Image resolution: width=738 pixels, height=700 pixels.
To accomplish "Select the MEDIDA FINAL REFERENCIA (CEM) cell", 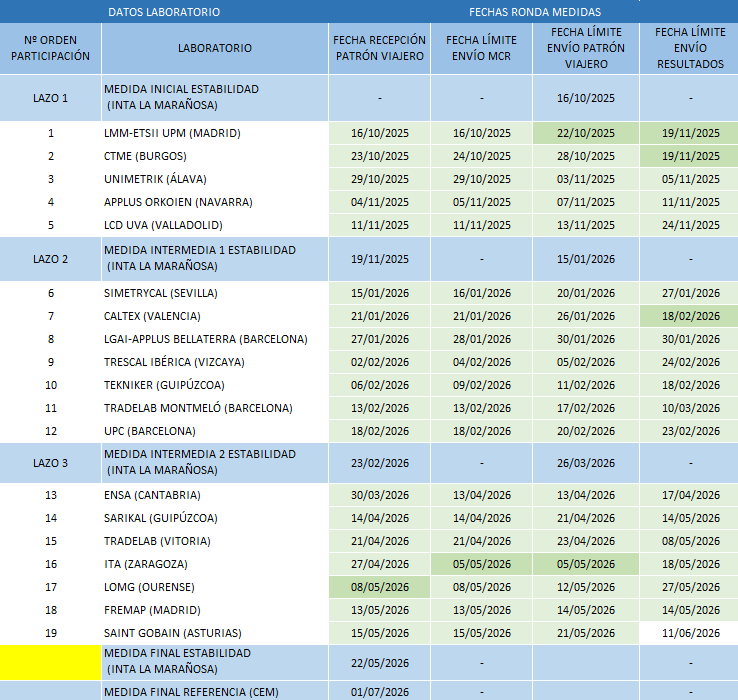I will tap(215, 692).
